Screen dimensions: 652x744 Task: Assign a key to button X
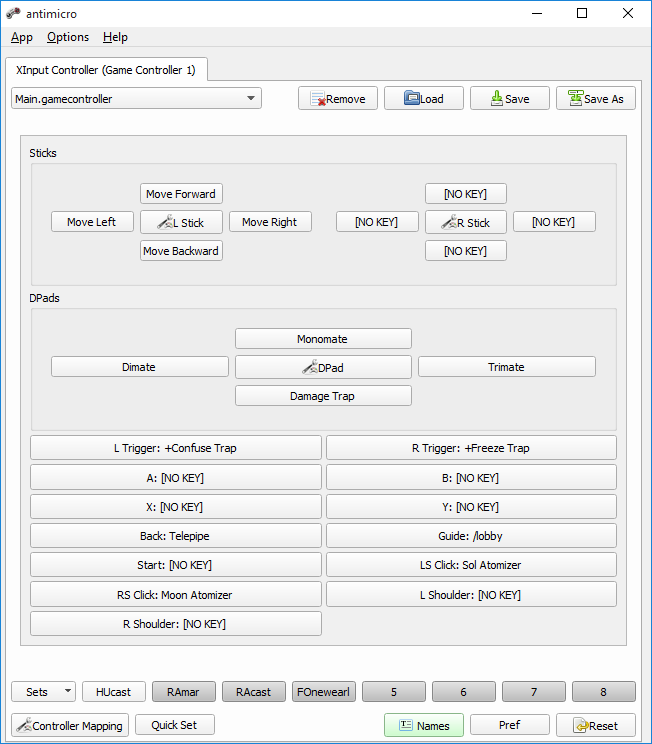pos(176,507)
